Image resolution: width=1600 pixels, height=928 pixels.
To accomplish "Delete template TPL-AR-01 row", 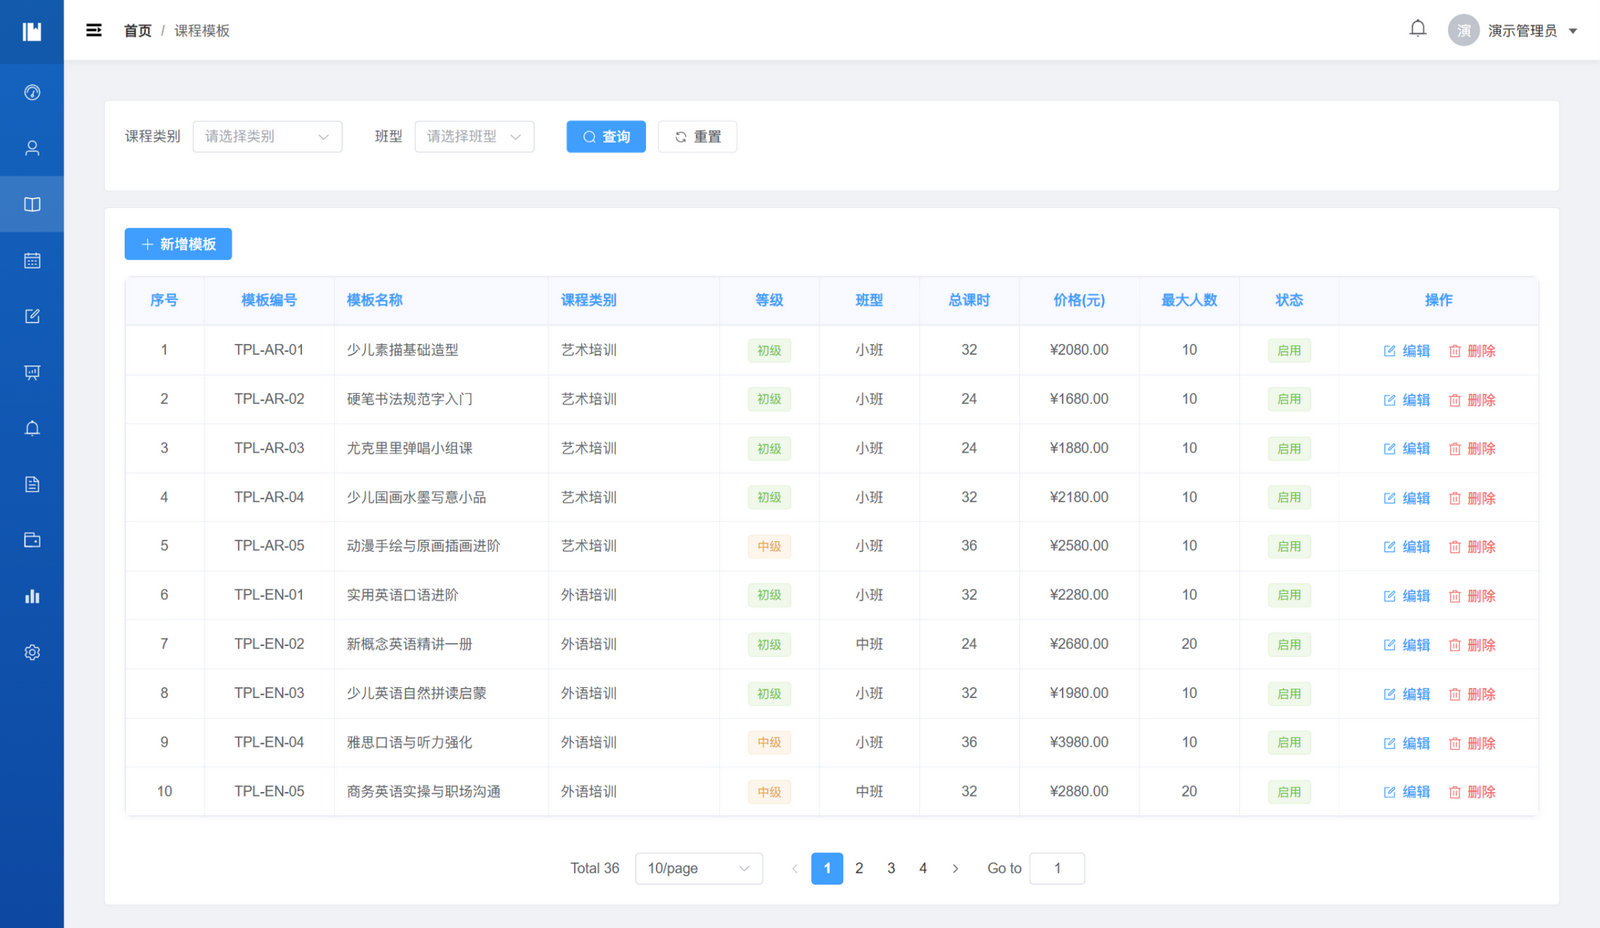I will click(x=1472, y=351).
